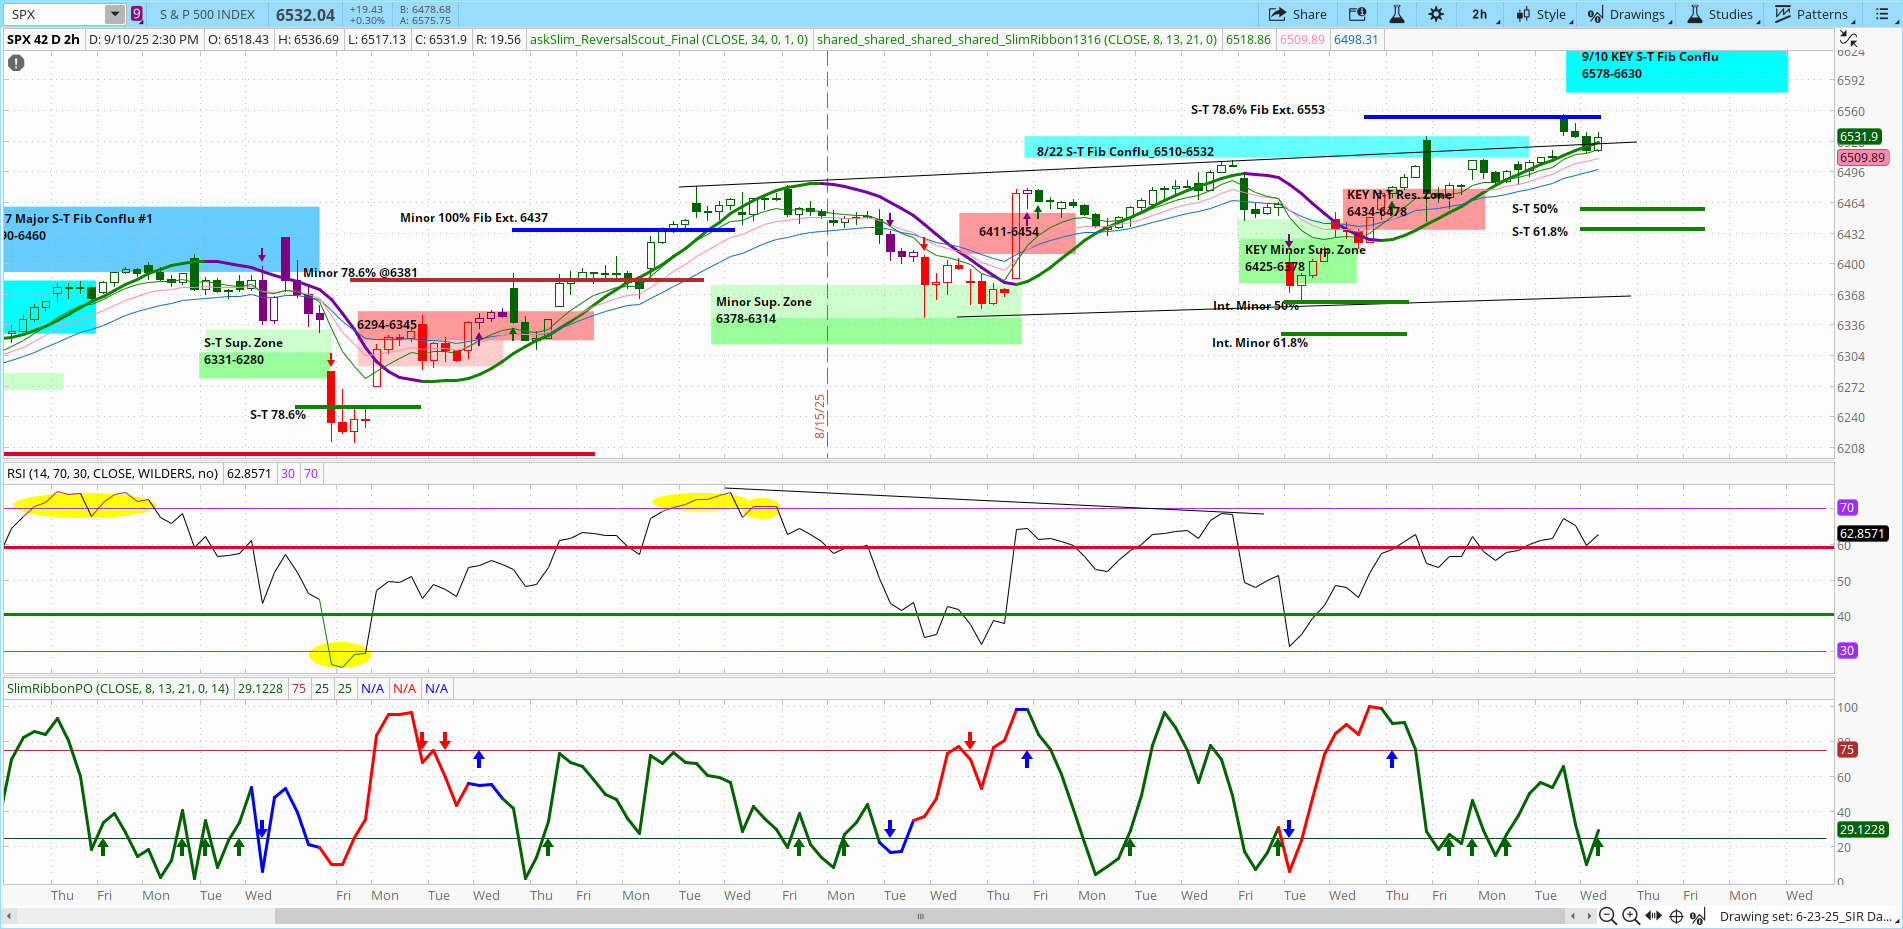Select the zoom-in magnifier in the status bar
Screen dimensions: 1903x929
click(1630, 916)
